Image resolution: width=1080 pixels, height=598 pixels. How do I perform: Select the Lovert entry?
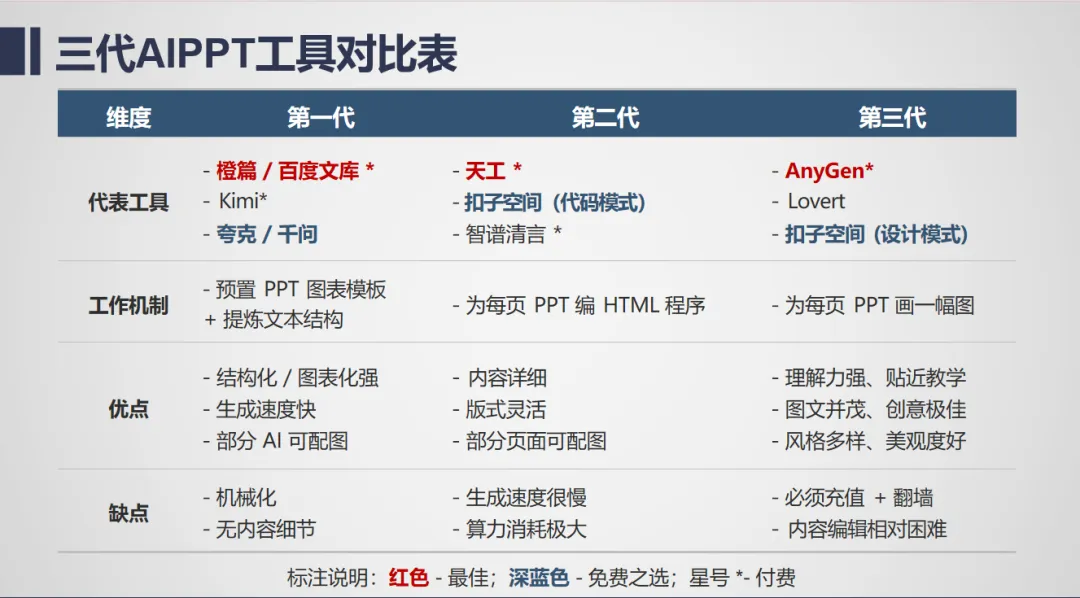(816, 201)
